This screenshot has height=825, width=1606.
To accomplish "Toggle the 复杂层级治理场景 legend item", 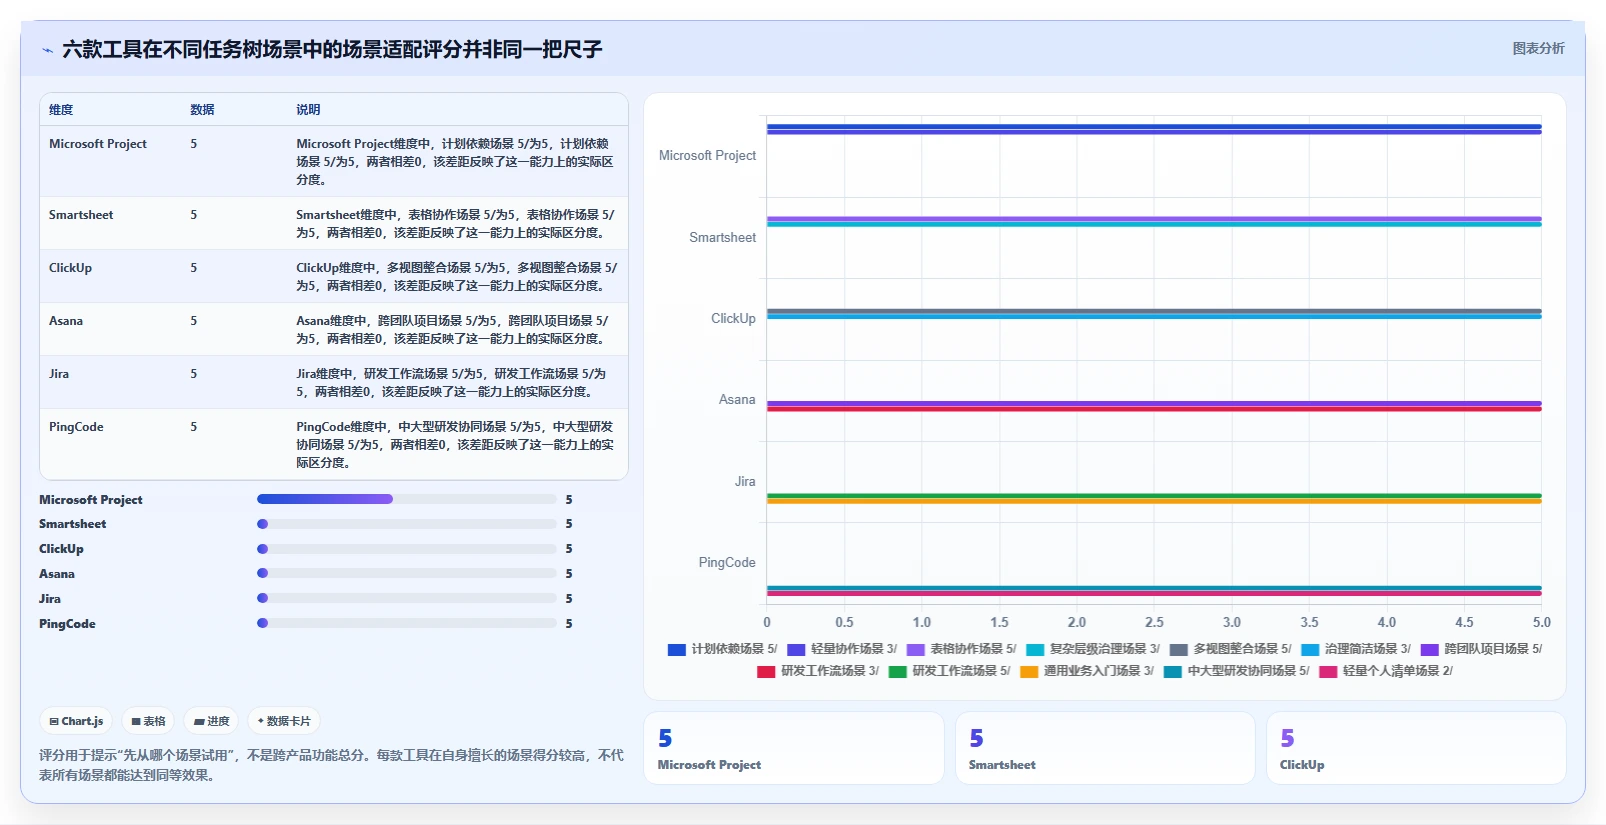I will tap(1093, 649).
